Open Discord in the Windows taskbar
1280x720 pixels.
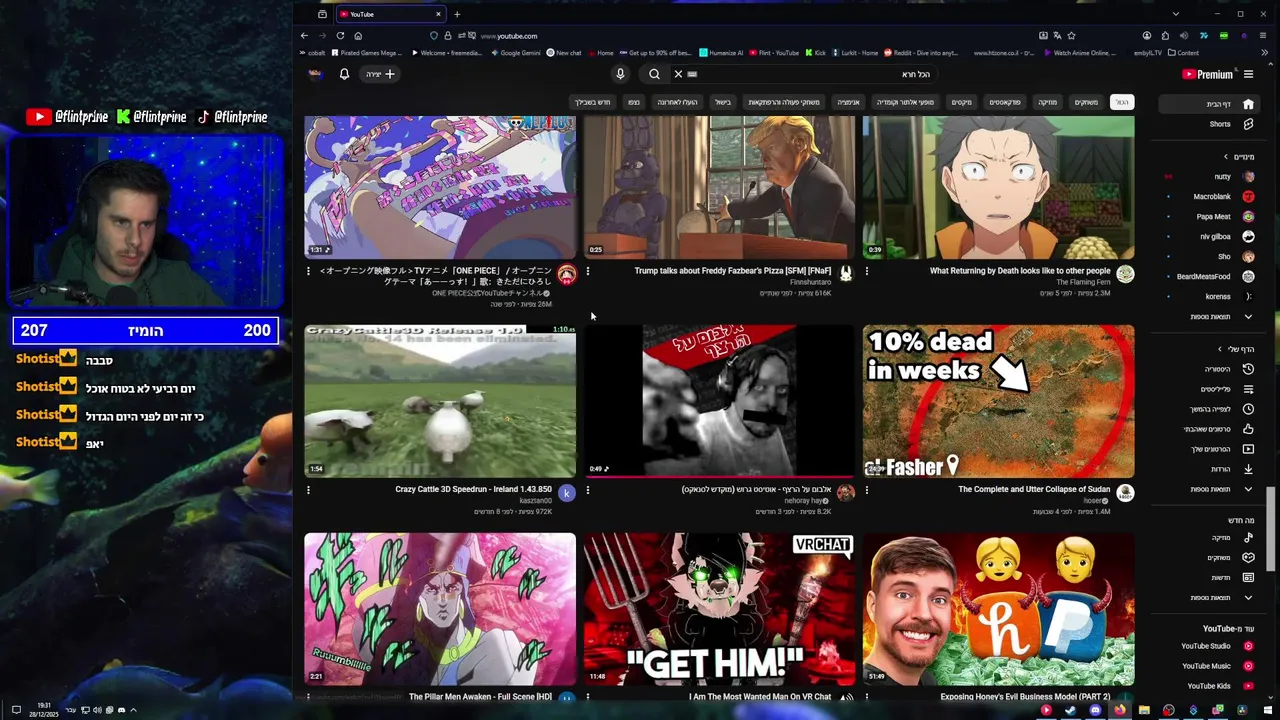coord(1095,710)
